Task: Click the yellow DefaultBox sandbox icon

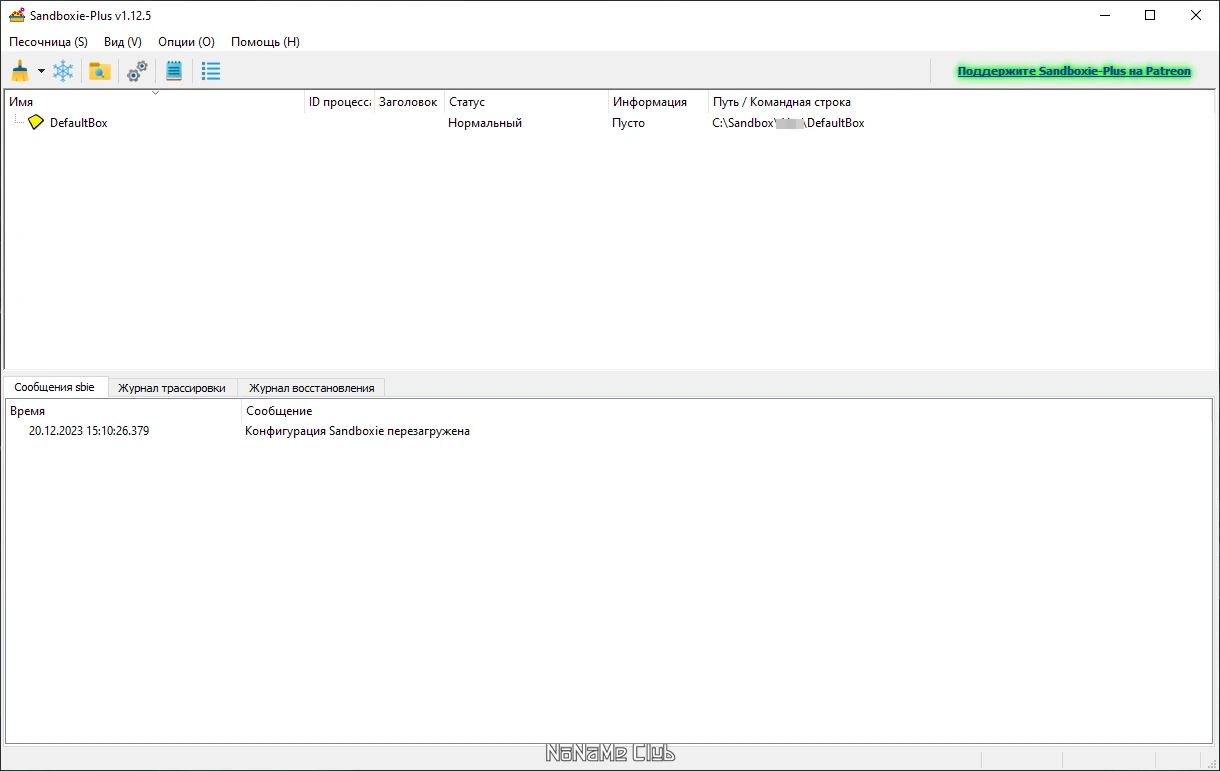Action: tap(36, 122)
